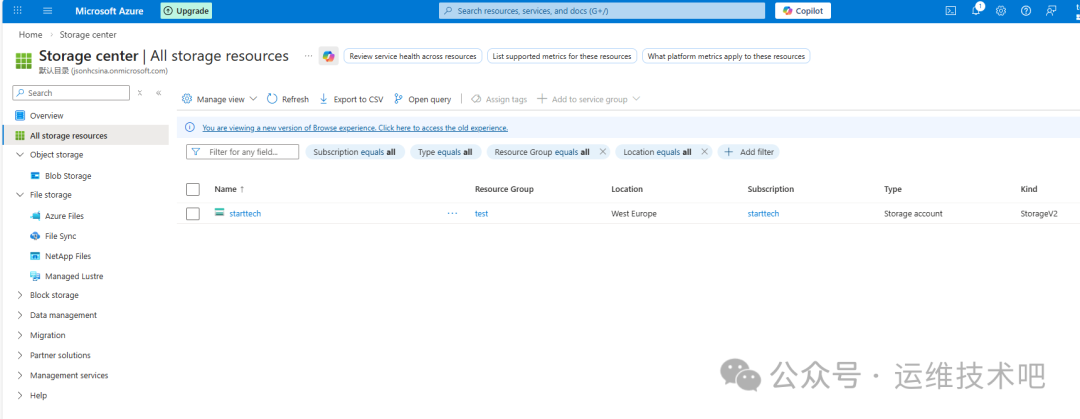Image resolution: width=1080 pixels, height=419 pixels.
Task: Expand the Migration section
Action: (19, 335)
